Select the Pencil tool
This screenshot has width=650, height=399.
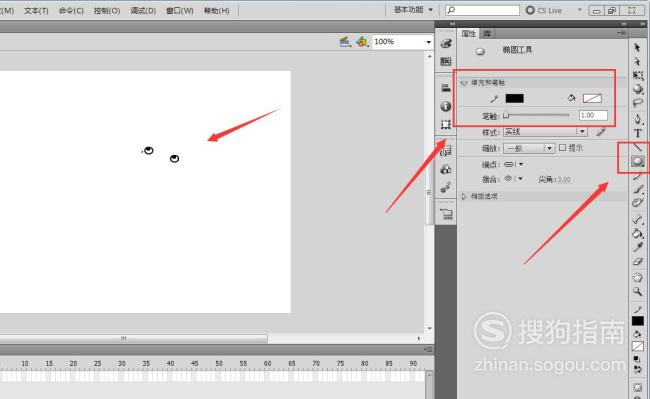pyautogui.click(x=638, y=176)
